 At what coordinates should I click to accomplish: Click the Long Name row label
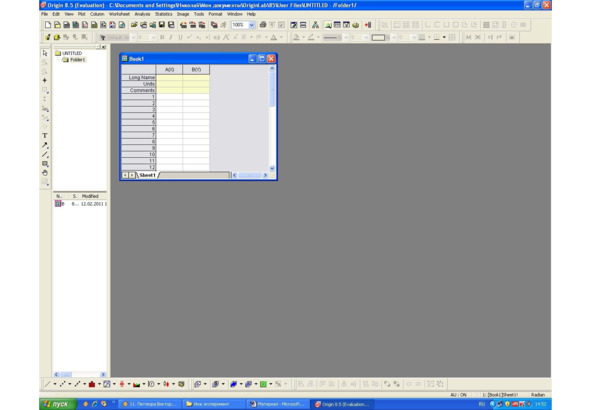pyautogui.click(x=139, y=77)
